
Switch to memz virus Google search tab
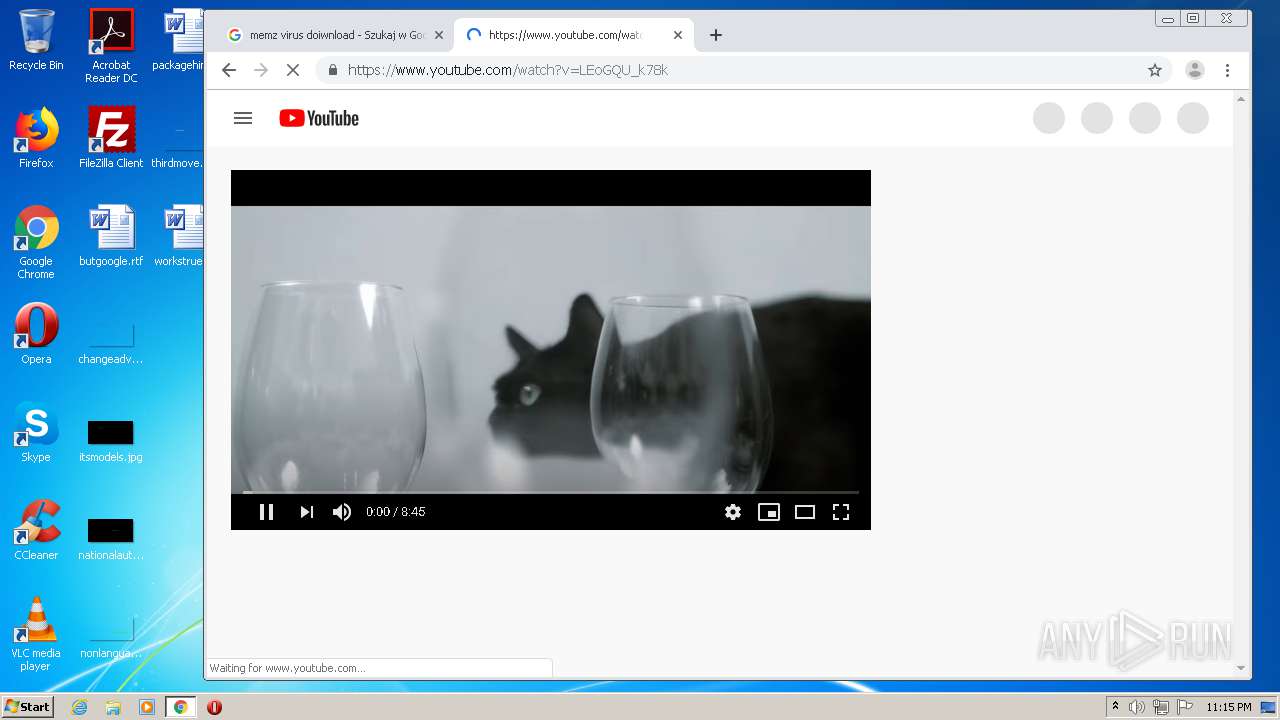pyautogui.click(x=335, y=35)
